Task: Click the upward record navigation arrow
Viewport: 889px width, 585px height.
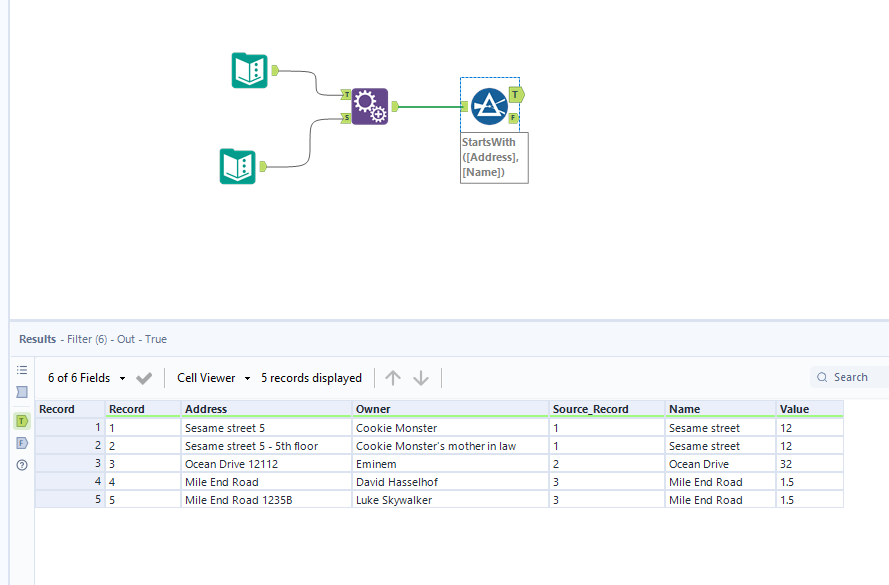Action: [x=393, y=378]
